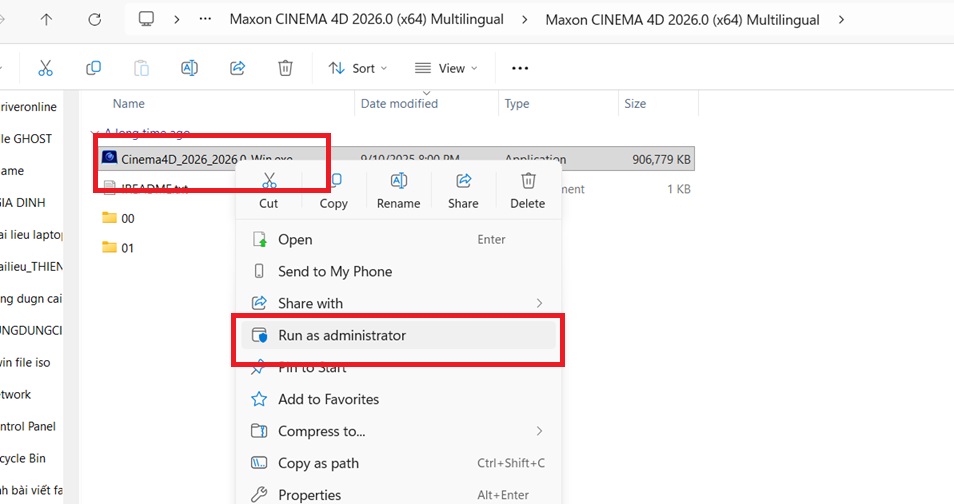Select Pin to Start entry
The width and height of the screenshot is (954, 504).
(x=399, y=367)
